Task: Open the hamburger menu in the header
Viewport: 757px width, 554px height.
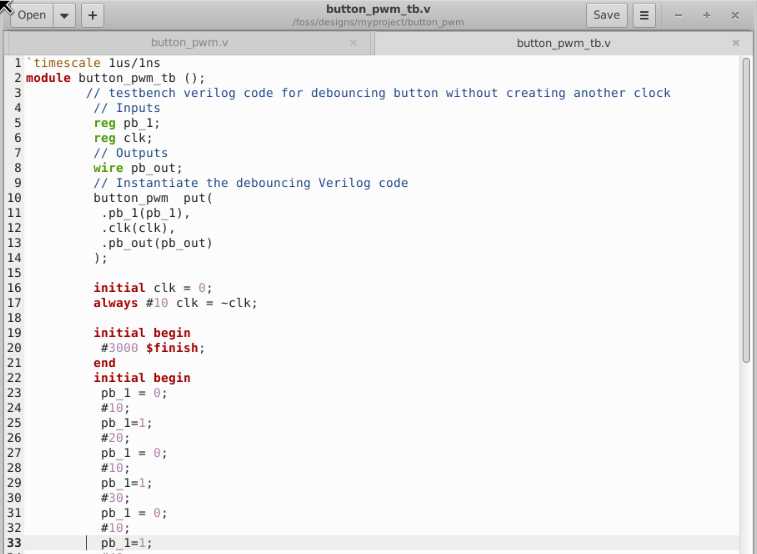Action: pos(644,15)
